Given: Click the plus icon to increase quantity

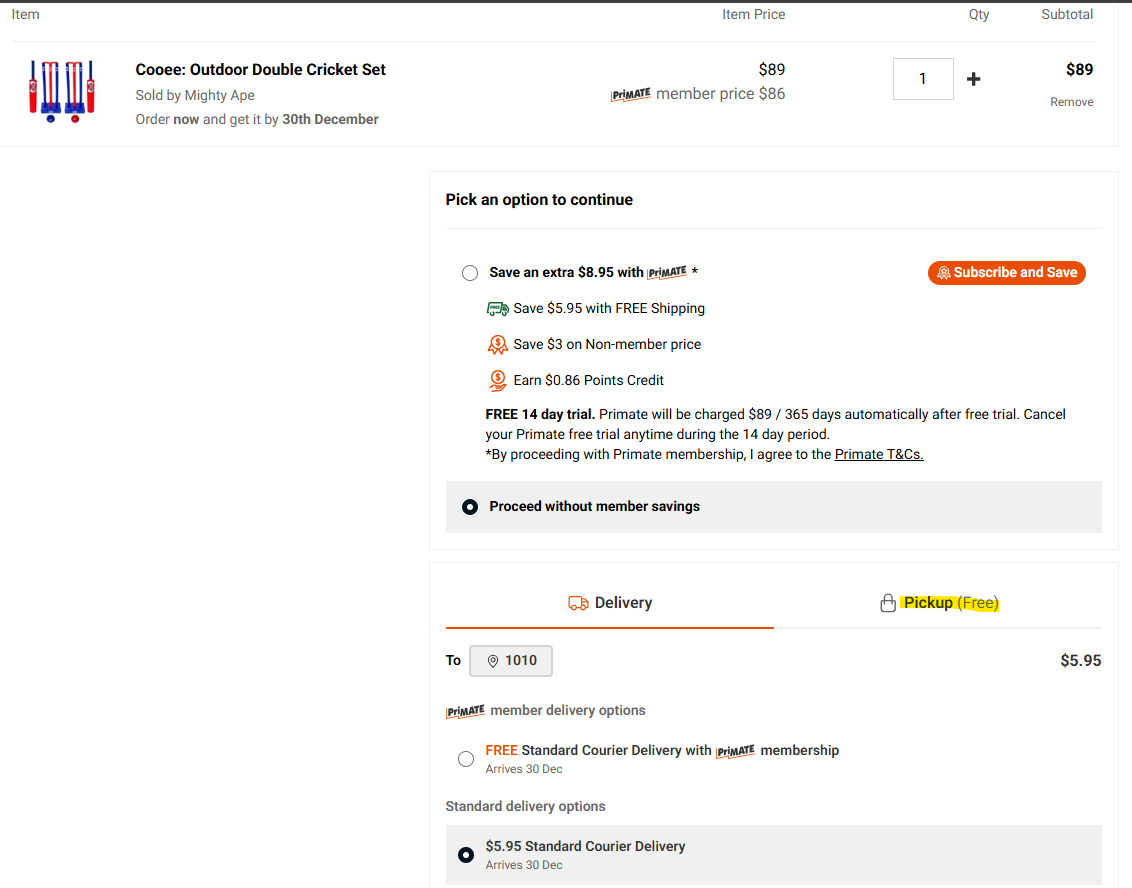Looking at the screenshot, I should point(973,79).
